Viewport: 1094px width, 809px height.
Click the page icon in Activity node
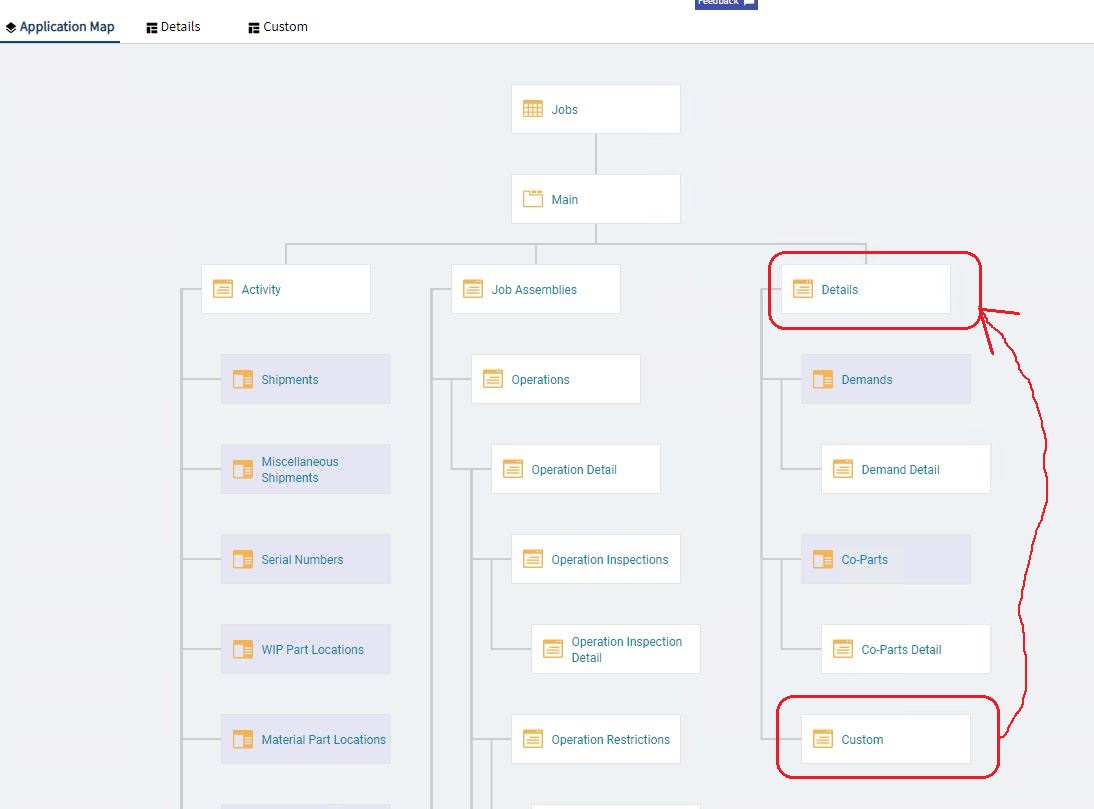[x=223, y=289]
